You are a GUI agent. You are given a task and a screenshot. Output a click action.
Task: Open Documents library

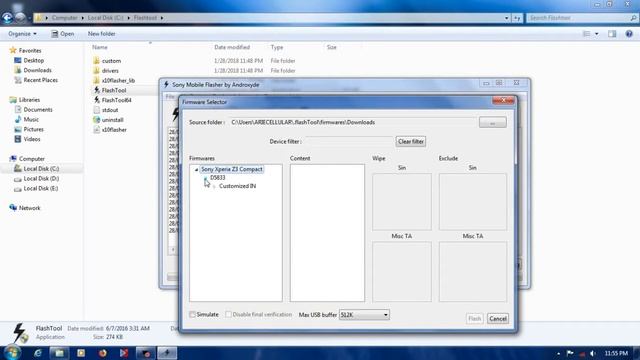point(38,109)
